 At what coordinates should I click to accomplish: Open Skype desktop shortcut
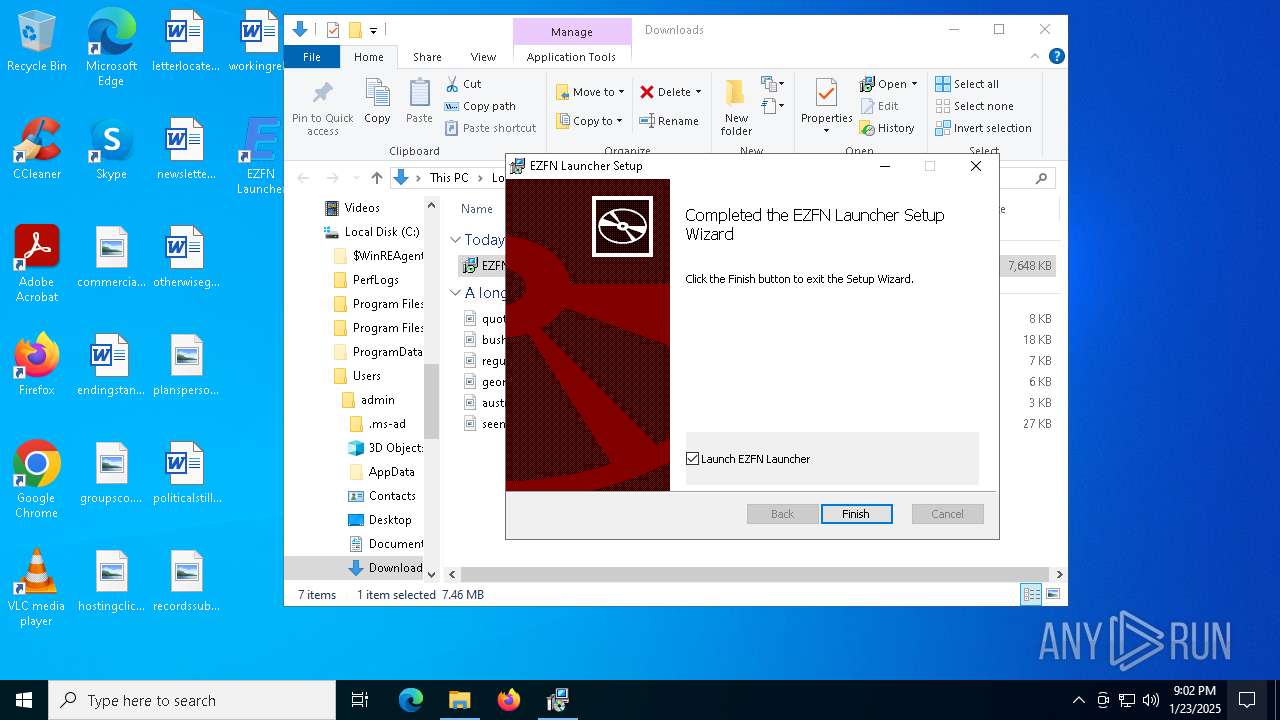point(111,149)
